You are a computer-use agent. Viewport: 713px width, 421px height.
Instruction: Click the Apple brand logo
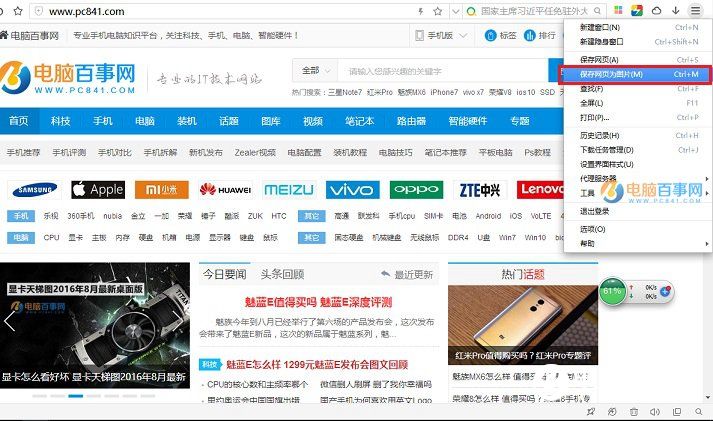click(x=98, y=190)
